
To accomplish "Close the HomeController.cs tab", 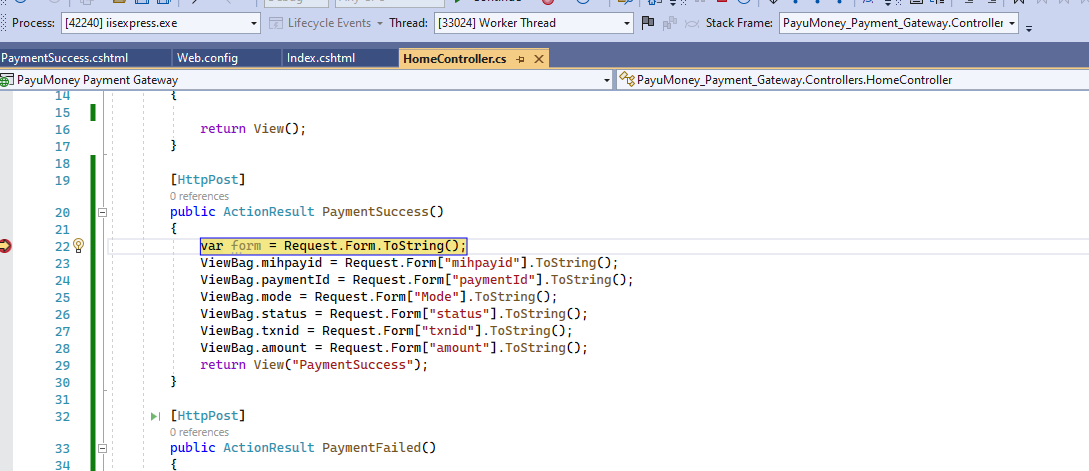I will click(538, 59).
